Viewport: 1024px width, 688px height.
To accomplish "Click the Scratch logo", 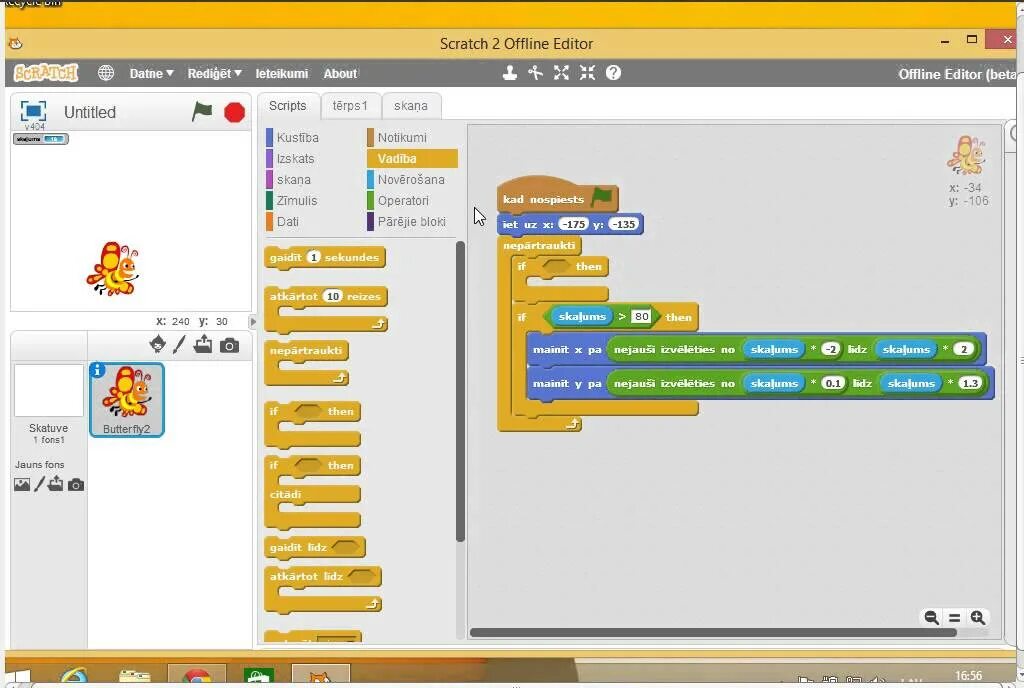I will 46,73.
